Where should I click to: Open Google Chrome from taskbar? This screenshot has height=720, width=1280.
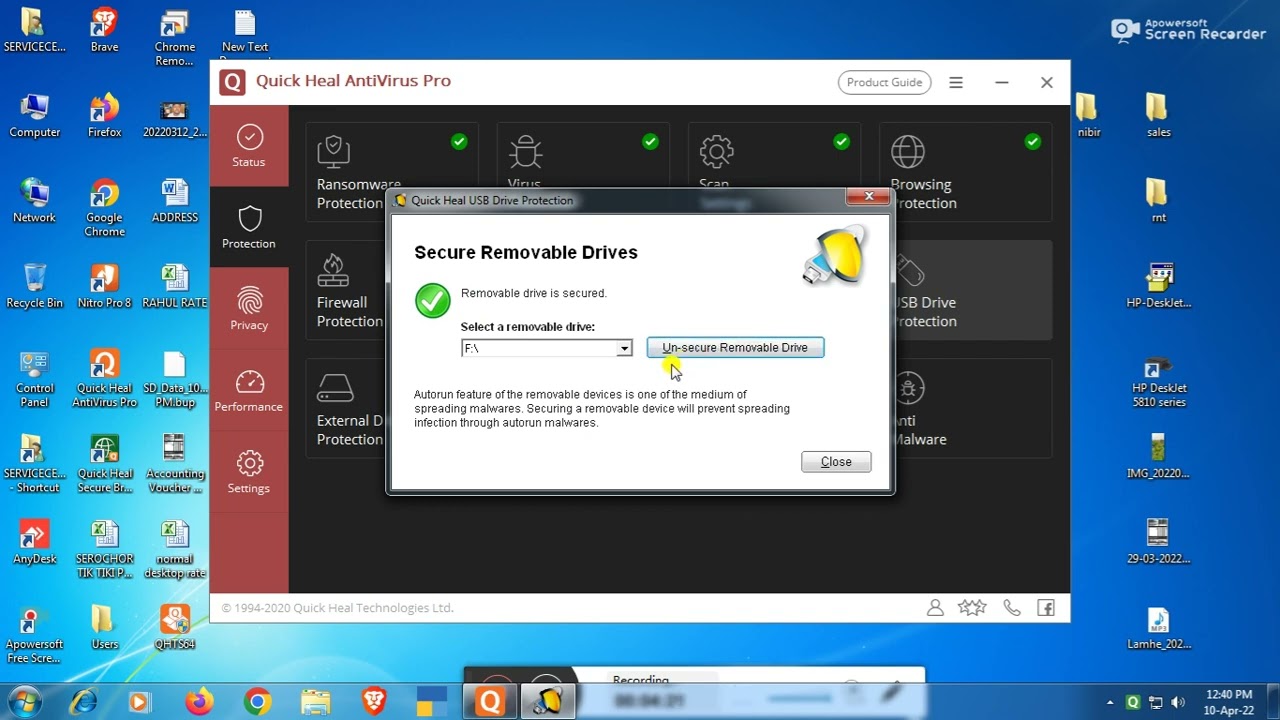click(x=257, y=702)
